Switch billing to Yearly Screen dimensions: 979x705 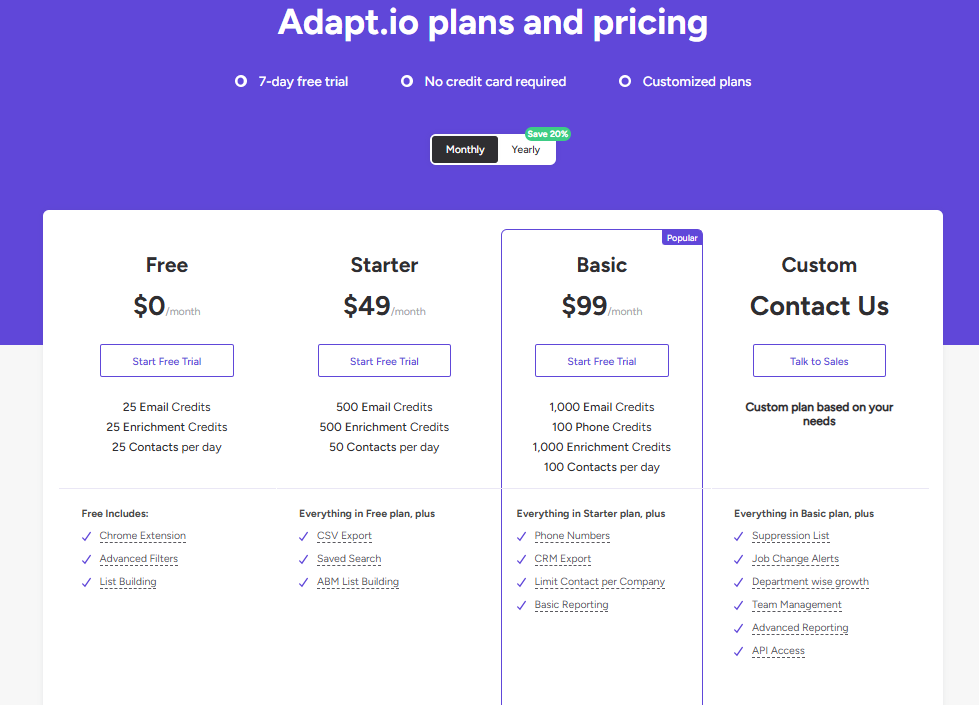tap(526, 149)
